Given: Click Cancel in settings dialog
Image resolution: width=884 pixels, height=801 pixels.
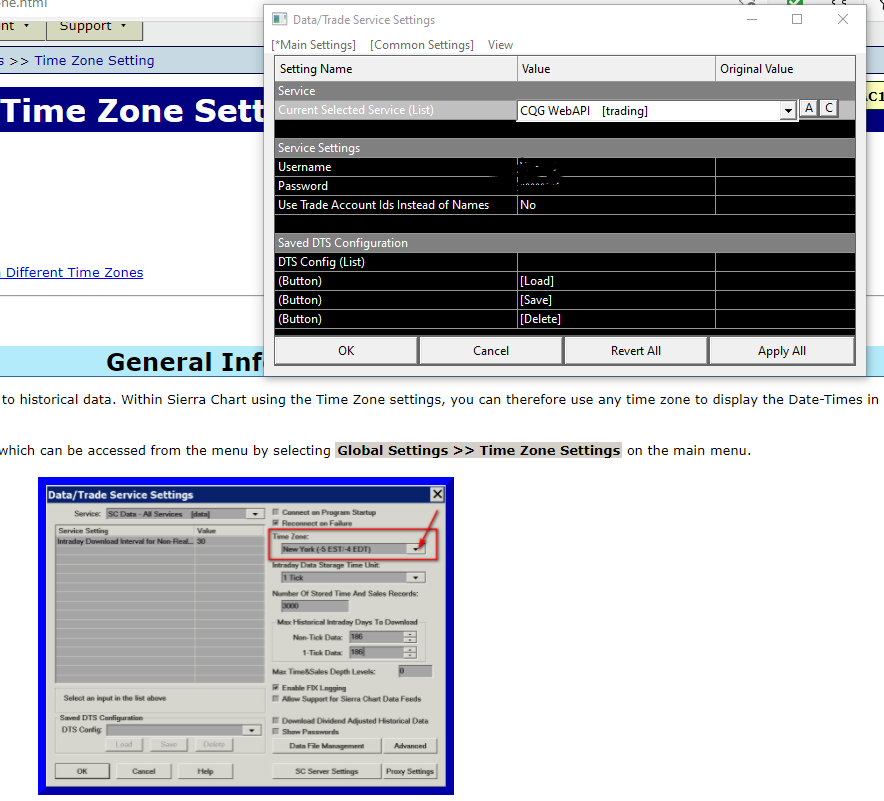Looking at the screenshot, I should tap(491, 351).
